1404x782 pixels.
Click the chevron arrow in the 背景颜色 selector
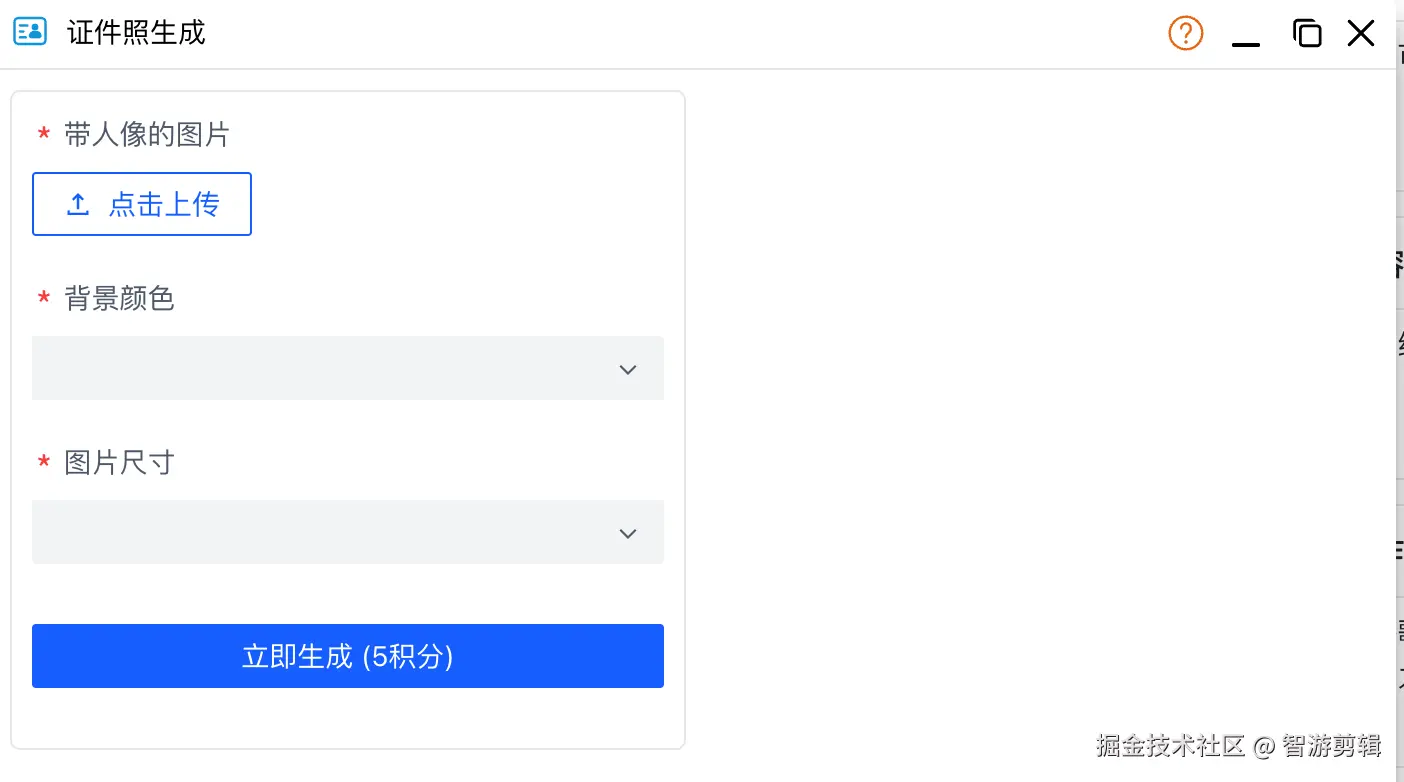628,370
